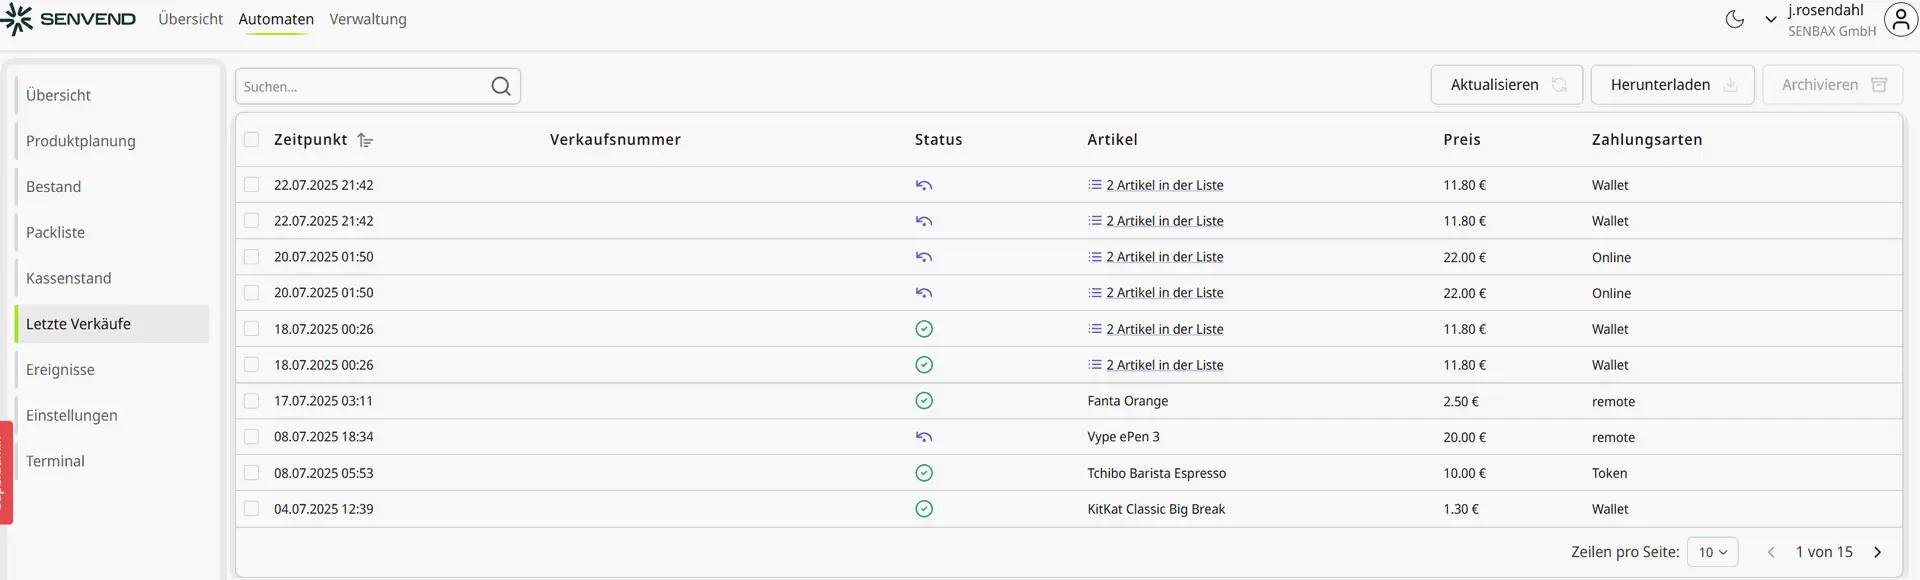Click the status checkmark for KitKat Classic Big Break
The width and height of the screenshot is (1920, 580).
pyautogui.click(x=924, y=509)
